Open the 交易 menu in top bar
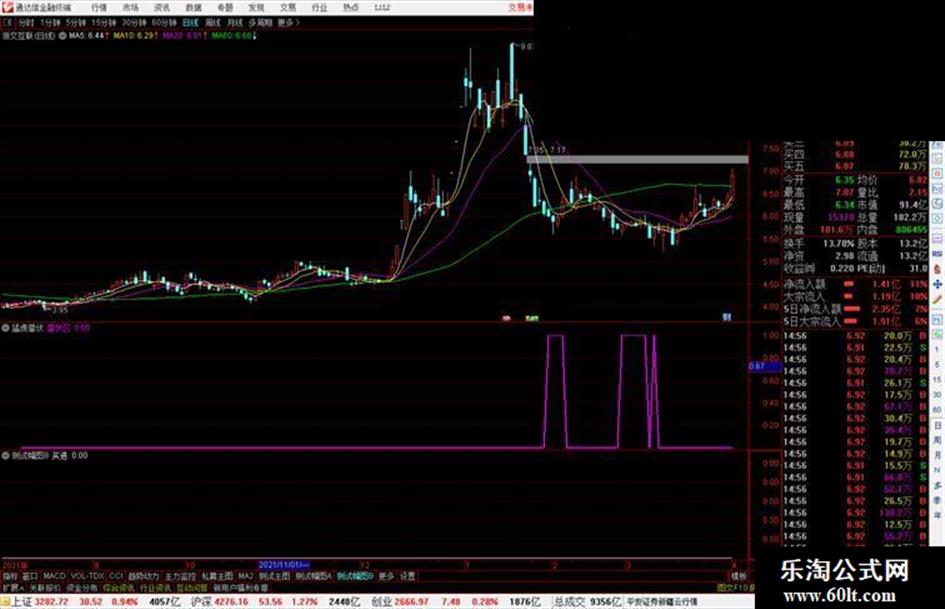This screenshot has width=945, height=609. [x=287, y=7]
